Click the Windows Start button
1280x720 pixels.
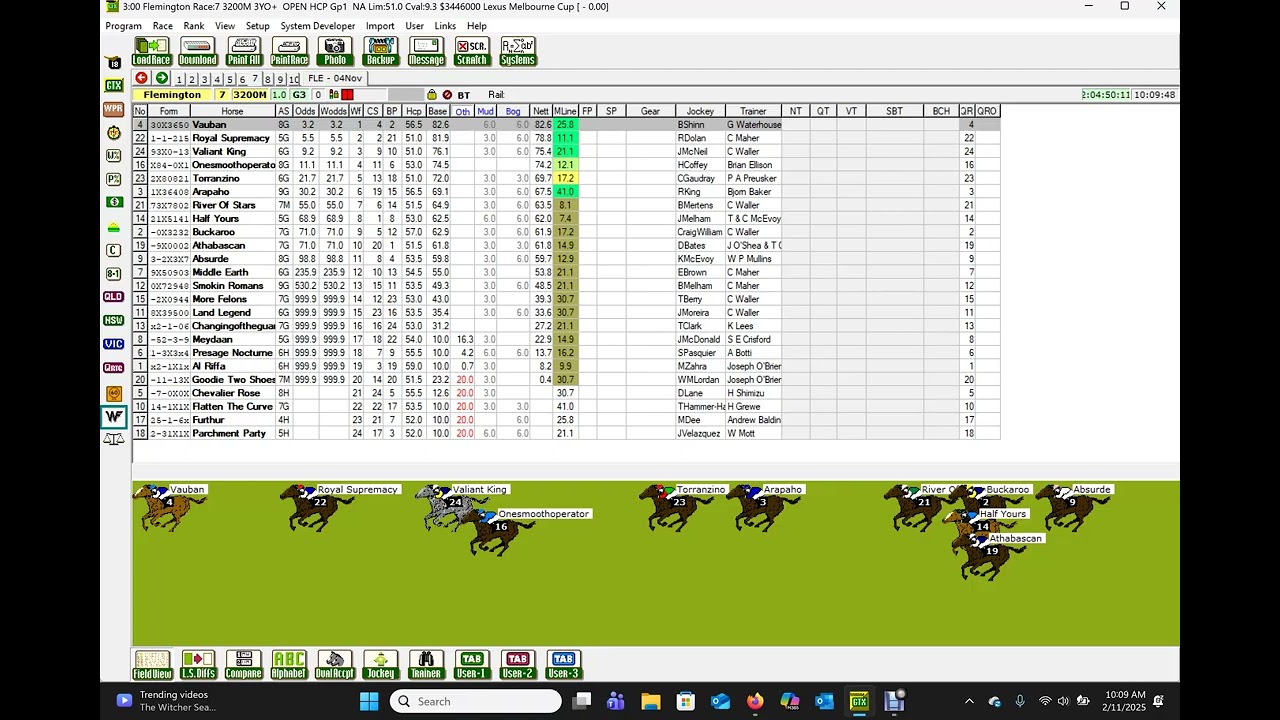pyautogui.click(x=369, y=701)
